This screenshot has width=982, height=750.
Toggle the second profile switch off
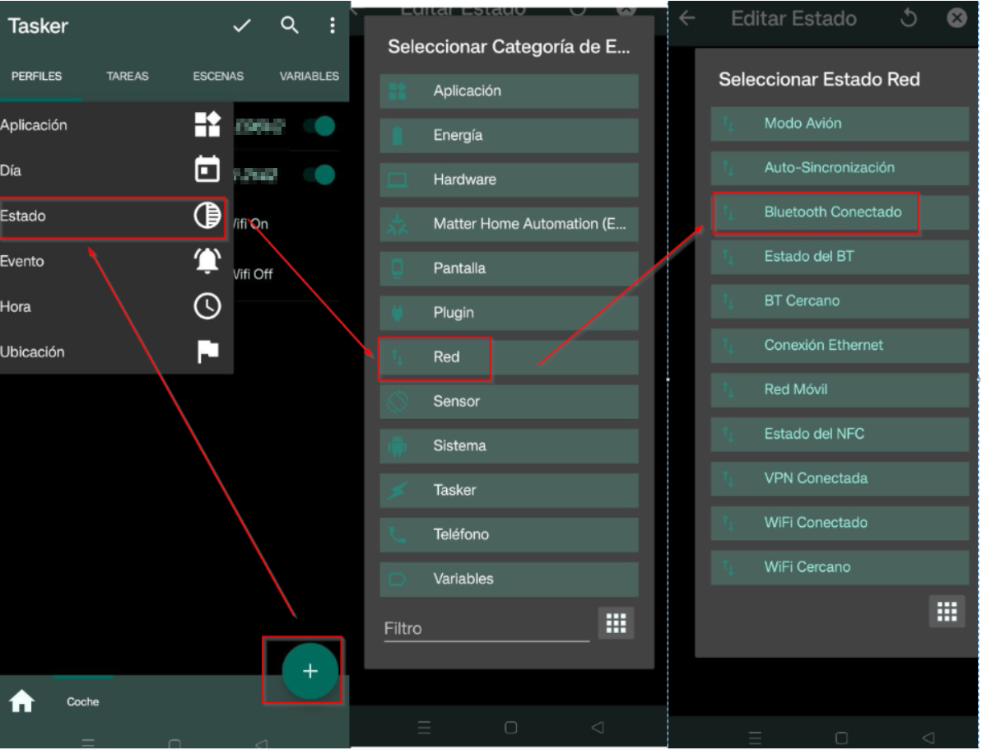coord(320,174)
